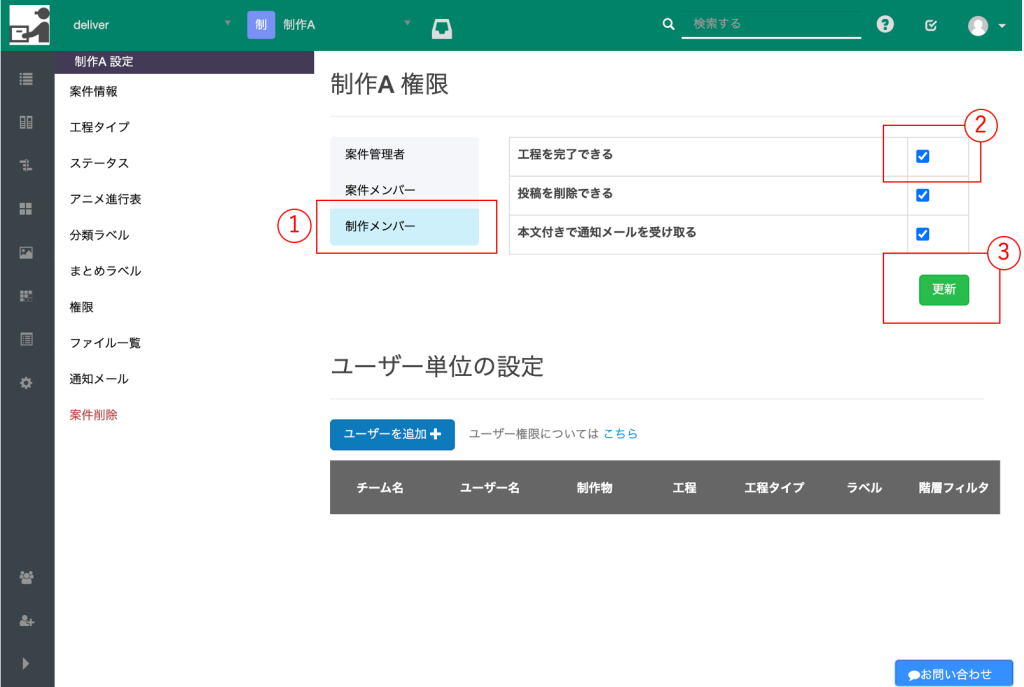Click the search magnifier icon
This screenshot has width=1024, height=687.
coord(668,24)
